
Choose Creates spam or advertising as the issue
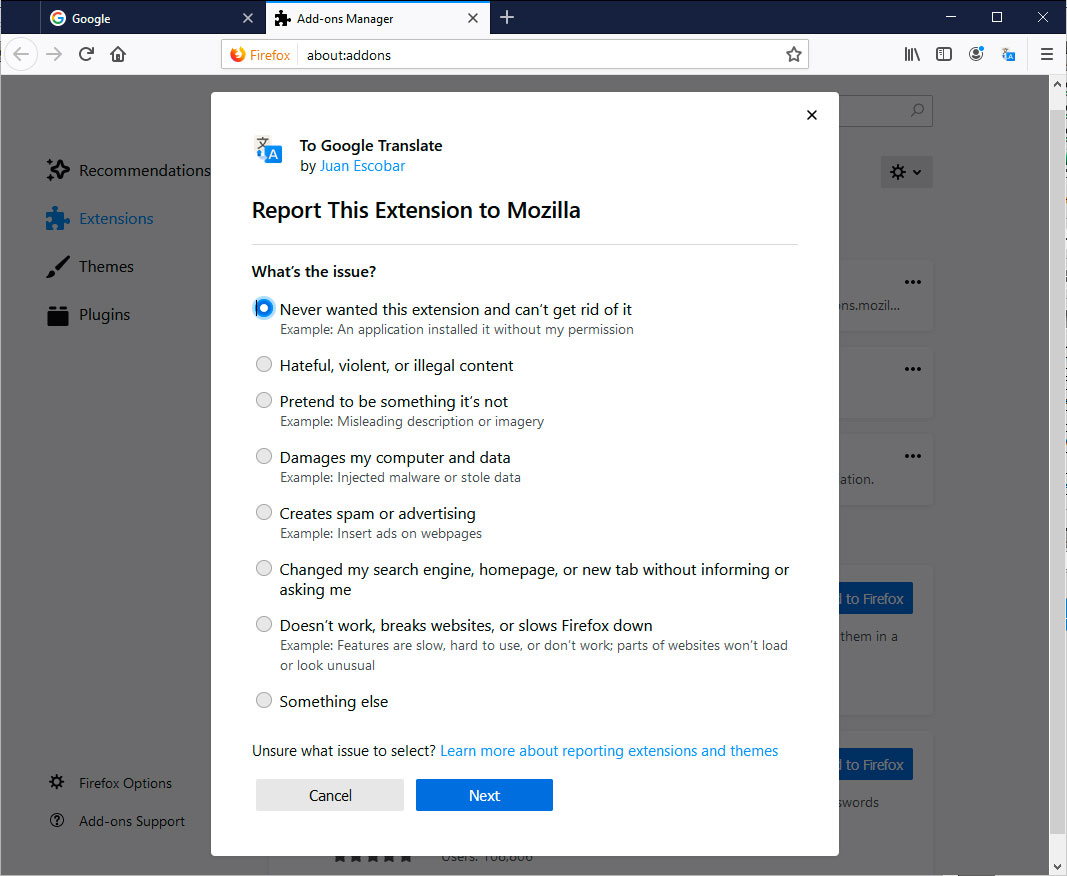click(x=264, y=512)
